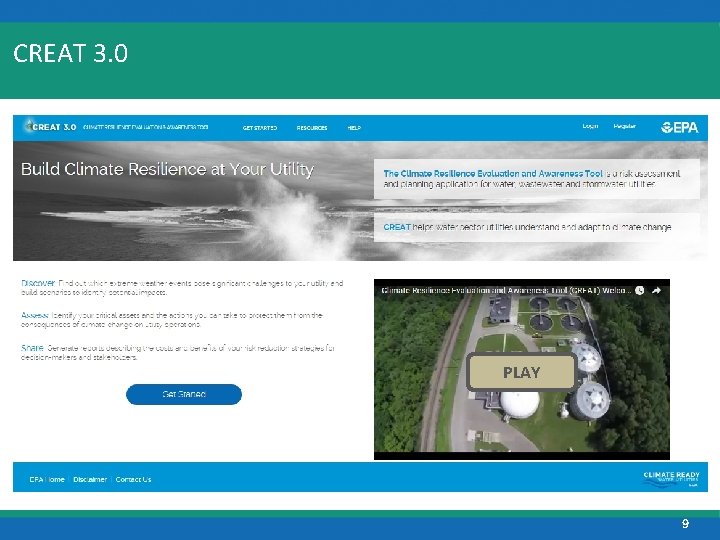Click the Share heading text in the feature list
This screenshot has height=540, width=720.
pyautogui.click(x=32, y=348)
